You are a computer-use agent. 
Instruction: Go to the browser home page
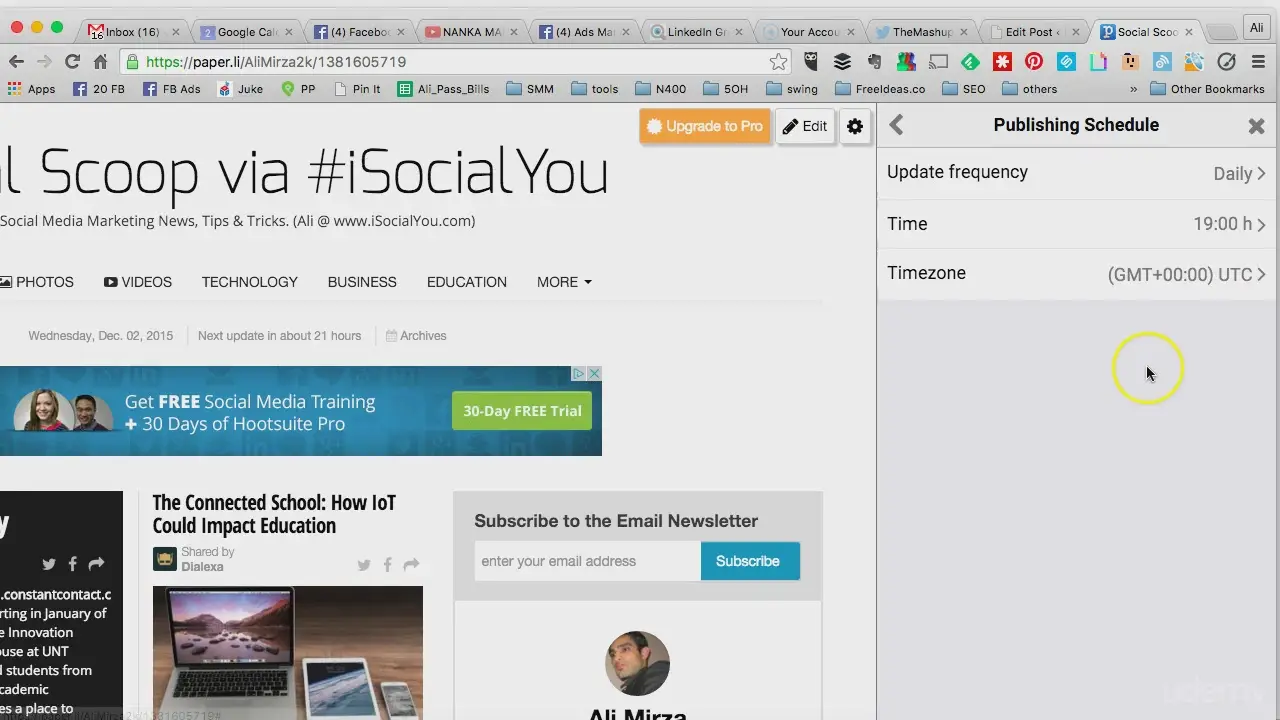pos(100,62)
